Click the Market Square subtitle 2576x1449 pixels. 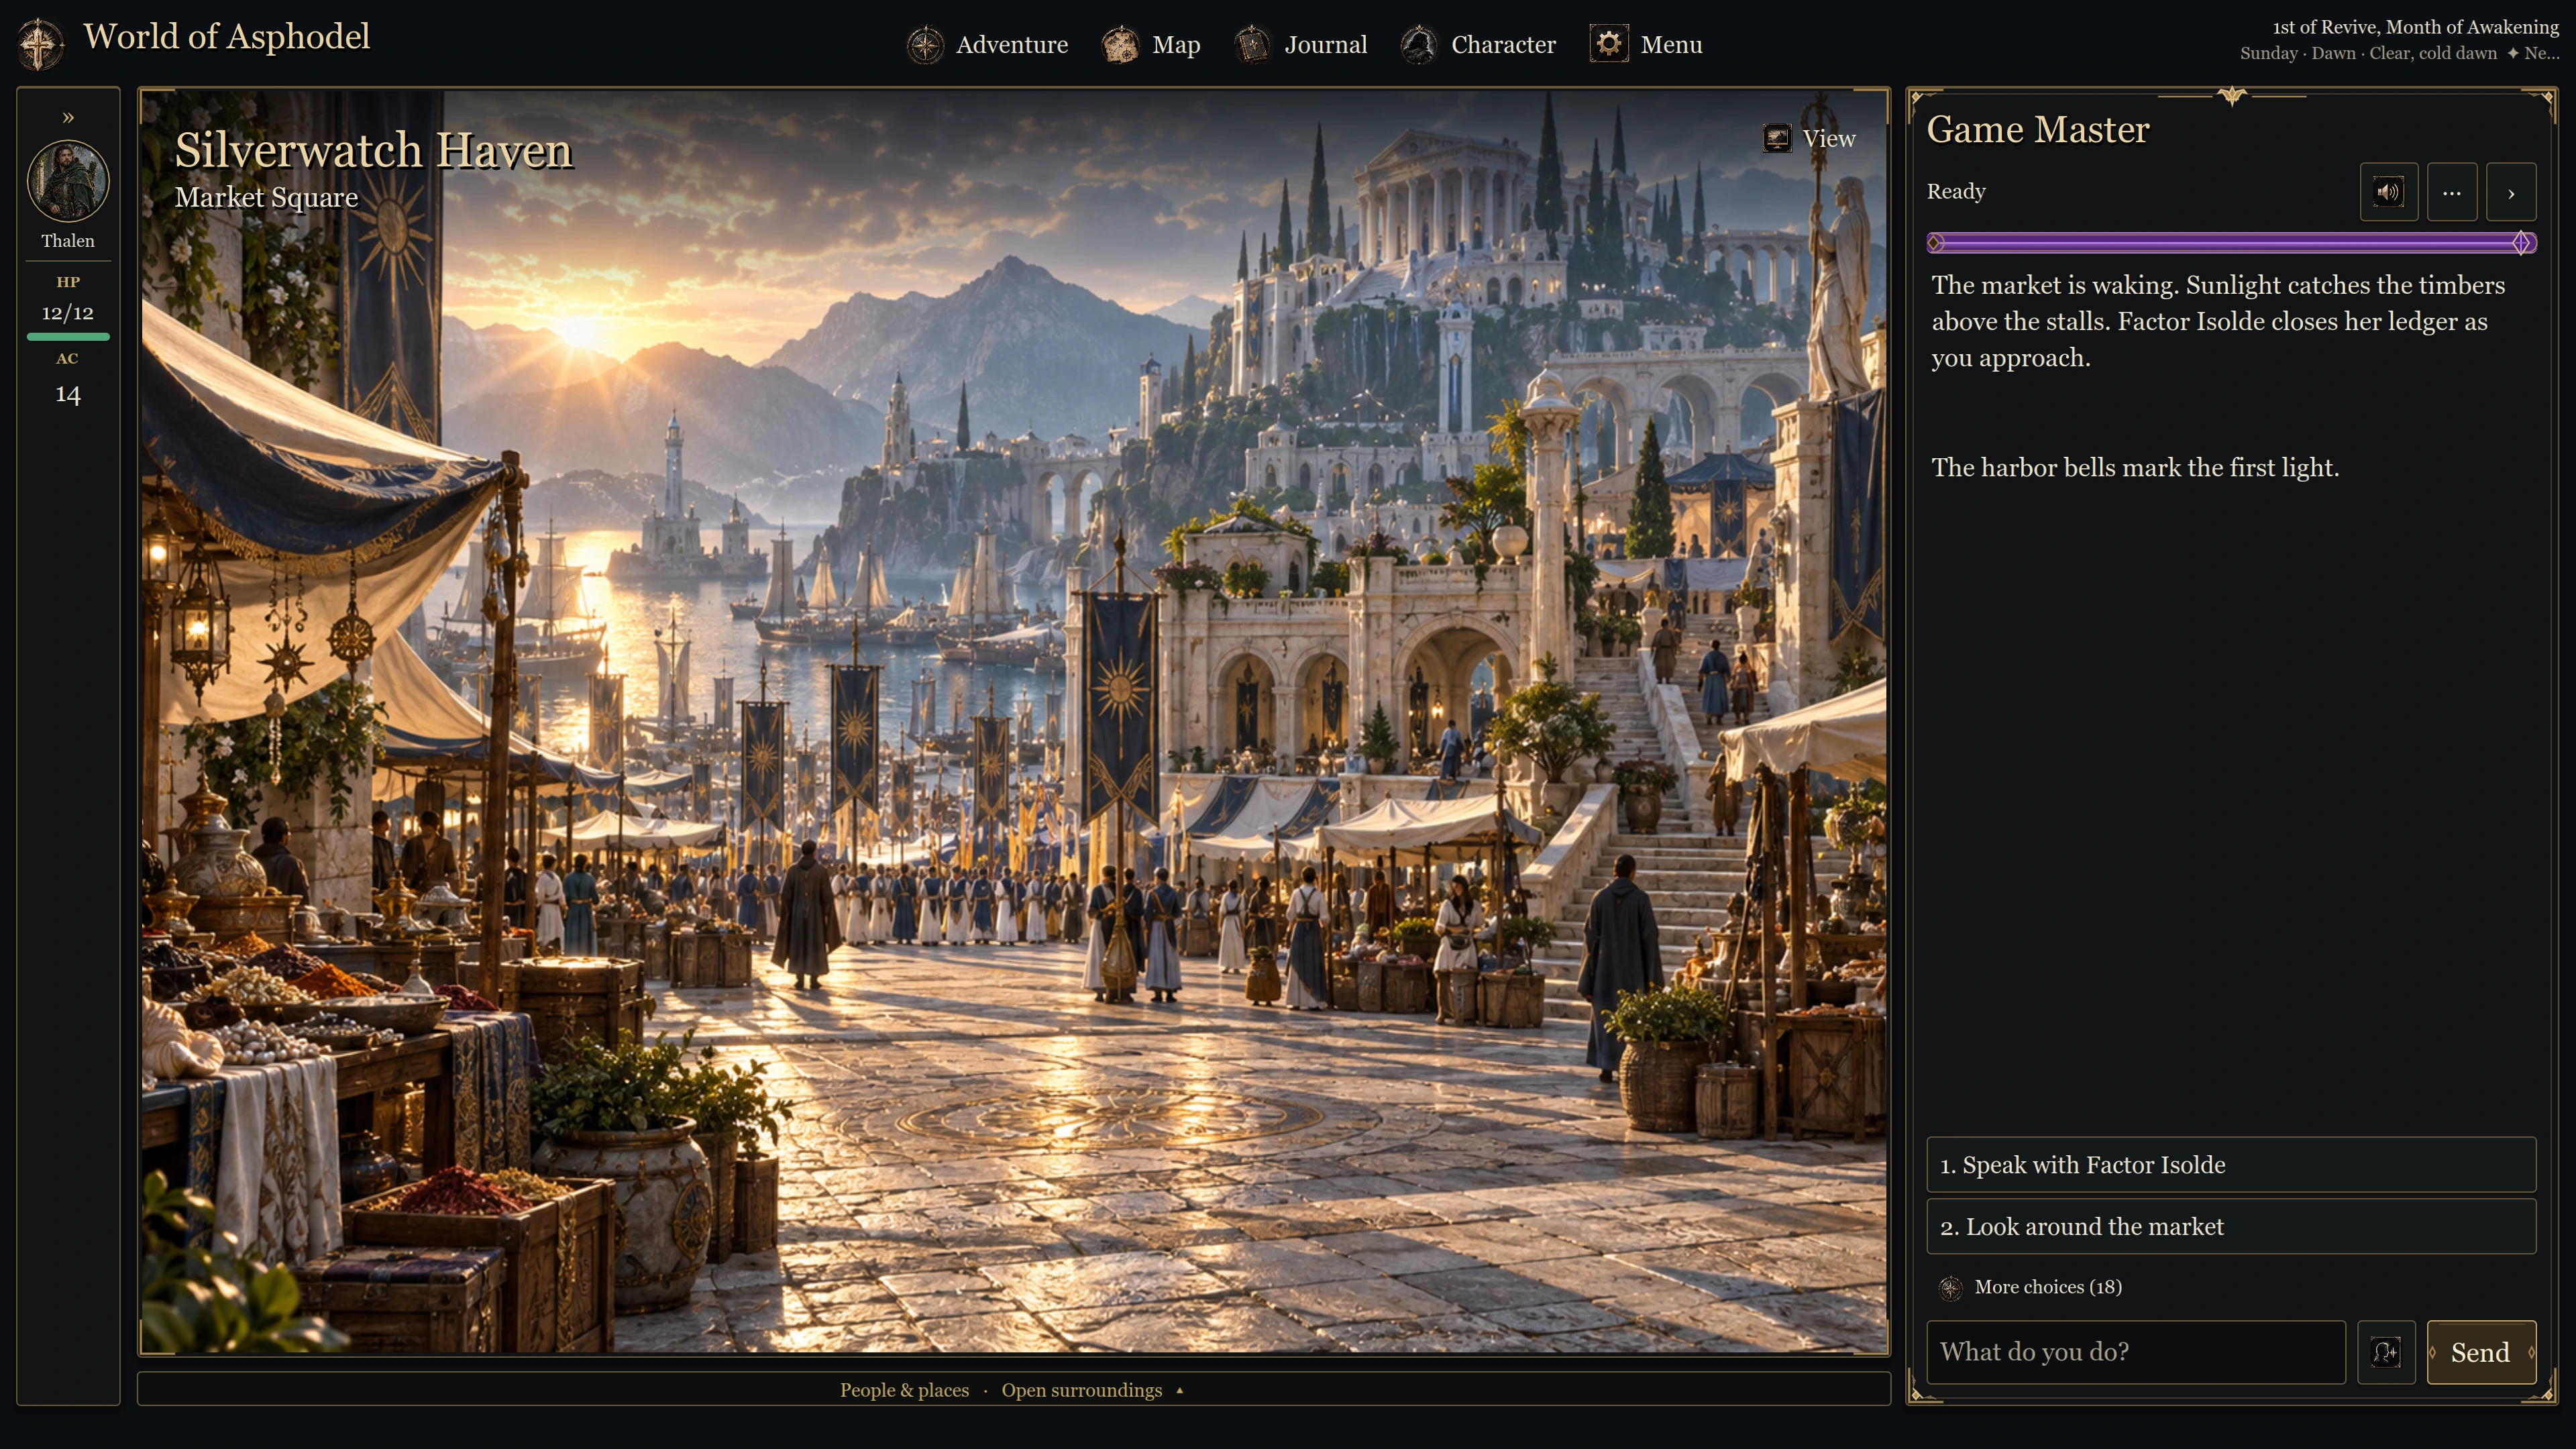[266, 197]
